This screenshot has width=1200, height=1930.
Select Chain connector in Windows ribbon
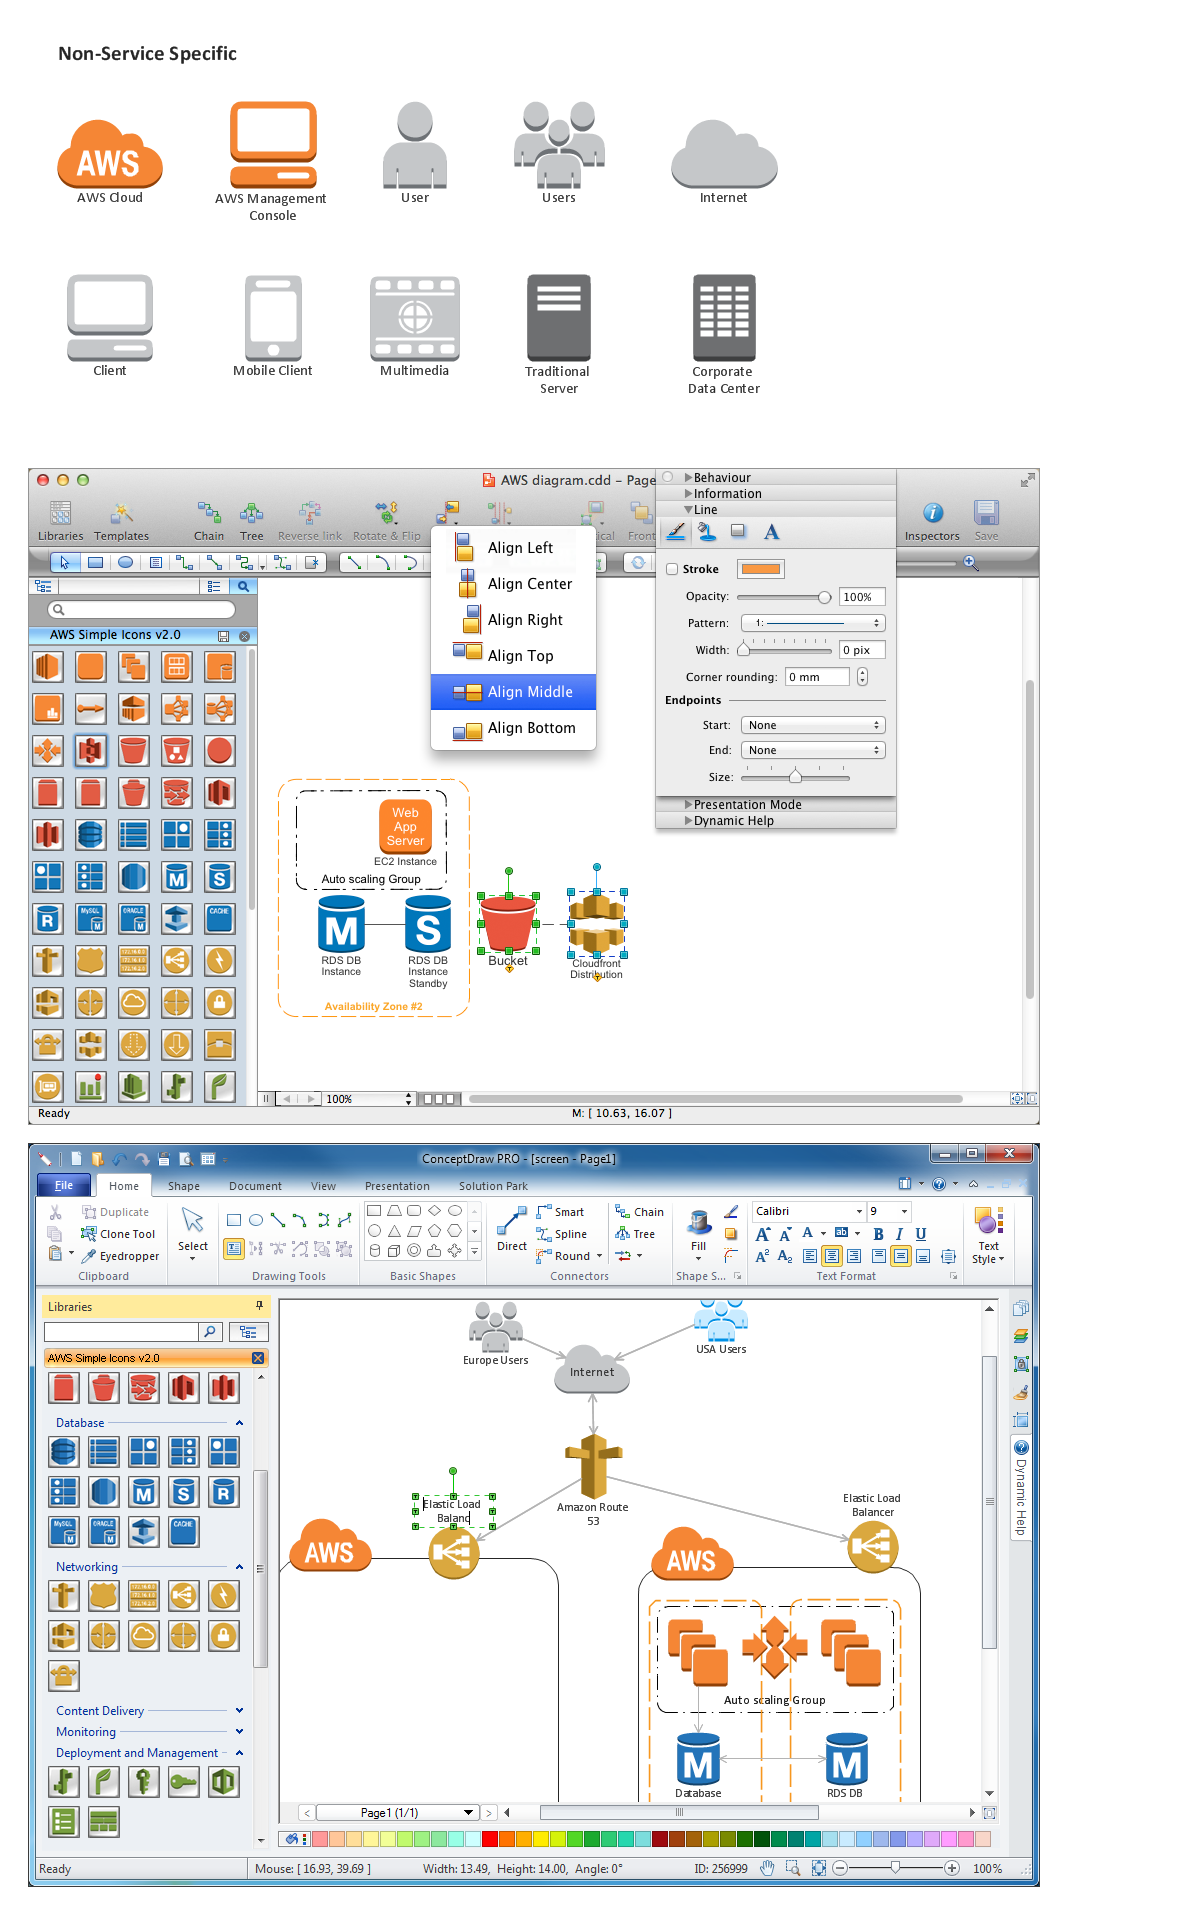tap(639, 1212)
